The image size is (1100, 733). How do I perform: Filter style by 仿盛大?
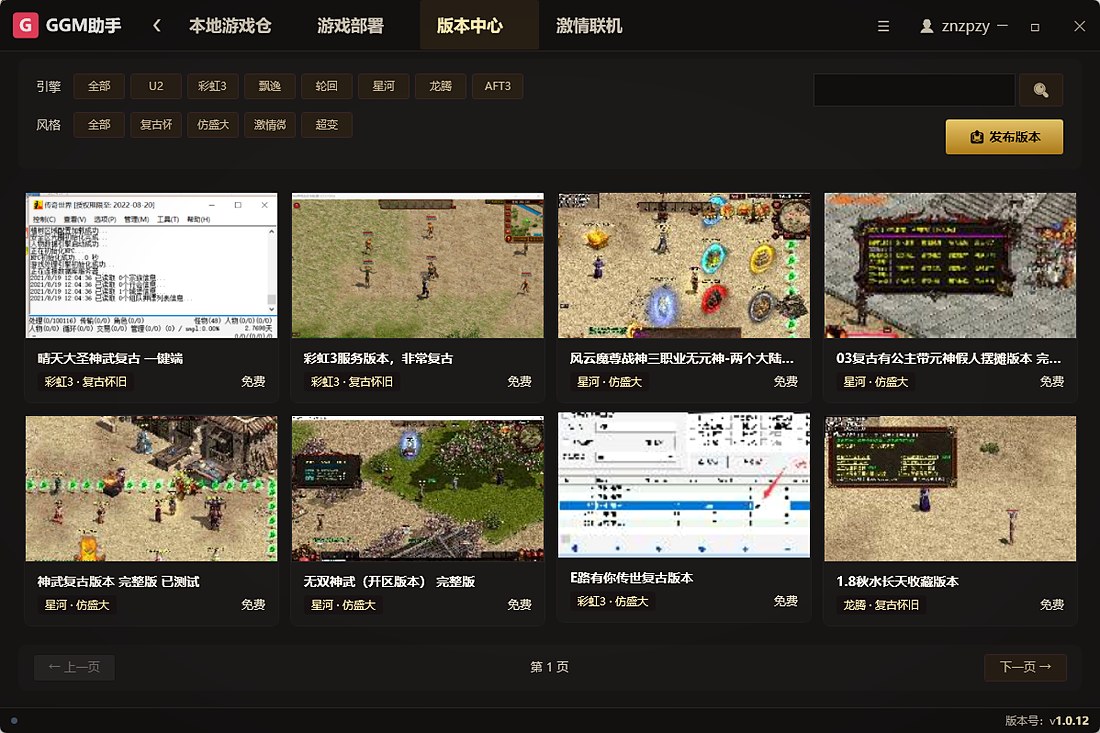(x=213, y=125)
